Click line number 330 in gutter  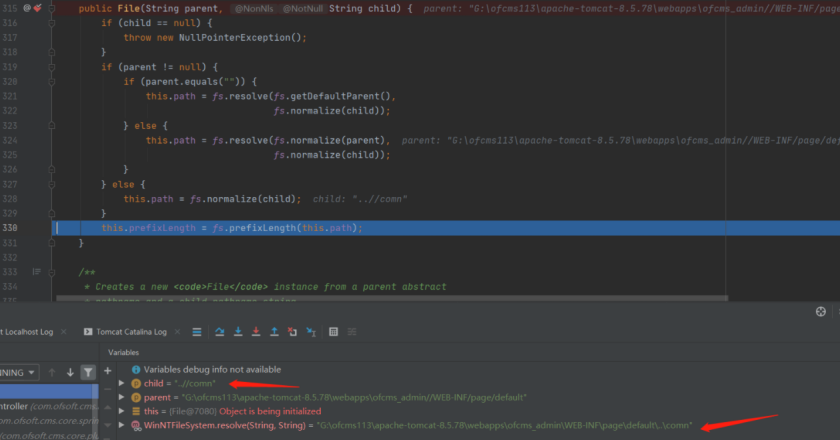tap(10, 228)
